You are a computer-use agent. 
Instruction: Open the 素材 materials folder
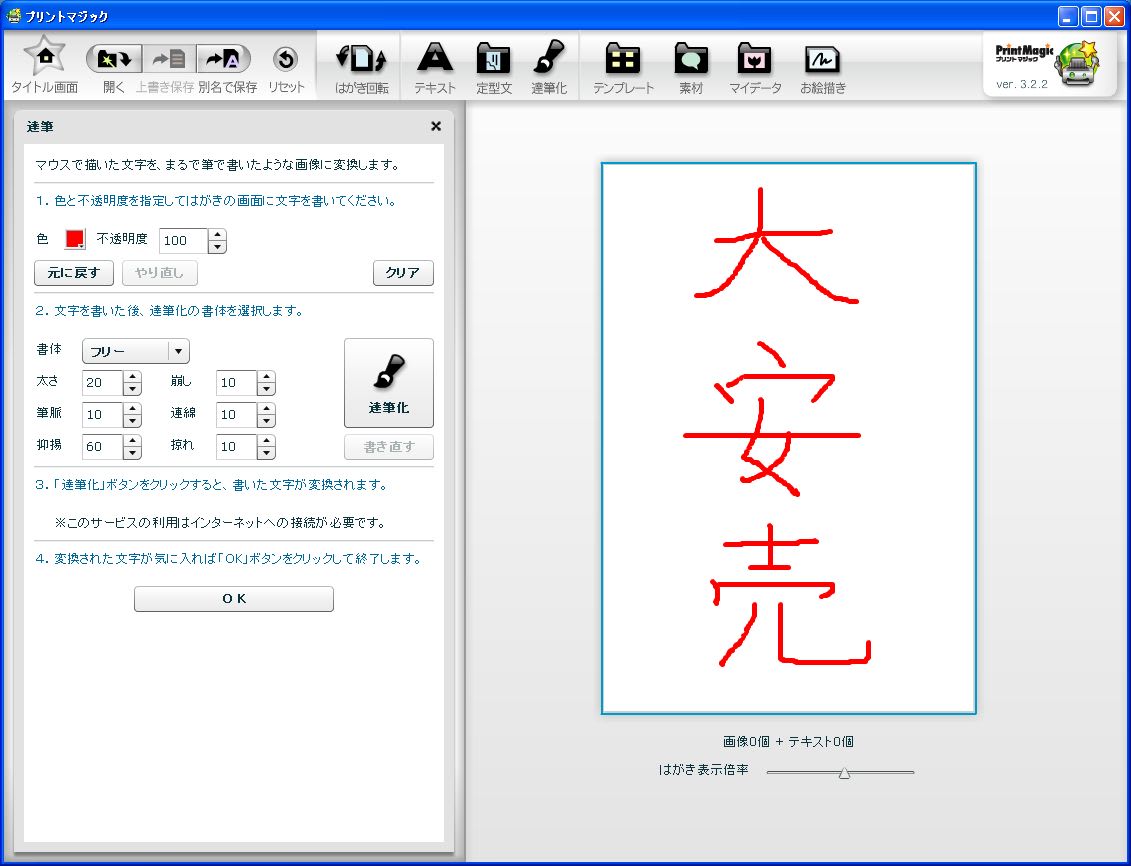click(x=691, y=60)
